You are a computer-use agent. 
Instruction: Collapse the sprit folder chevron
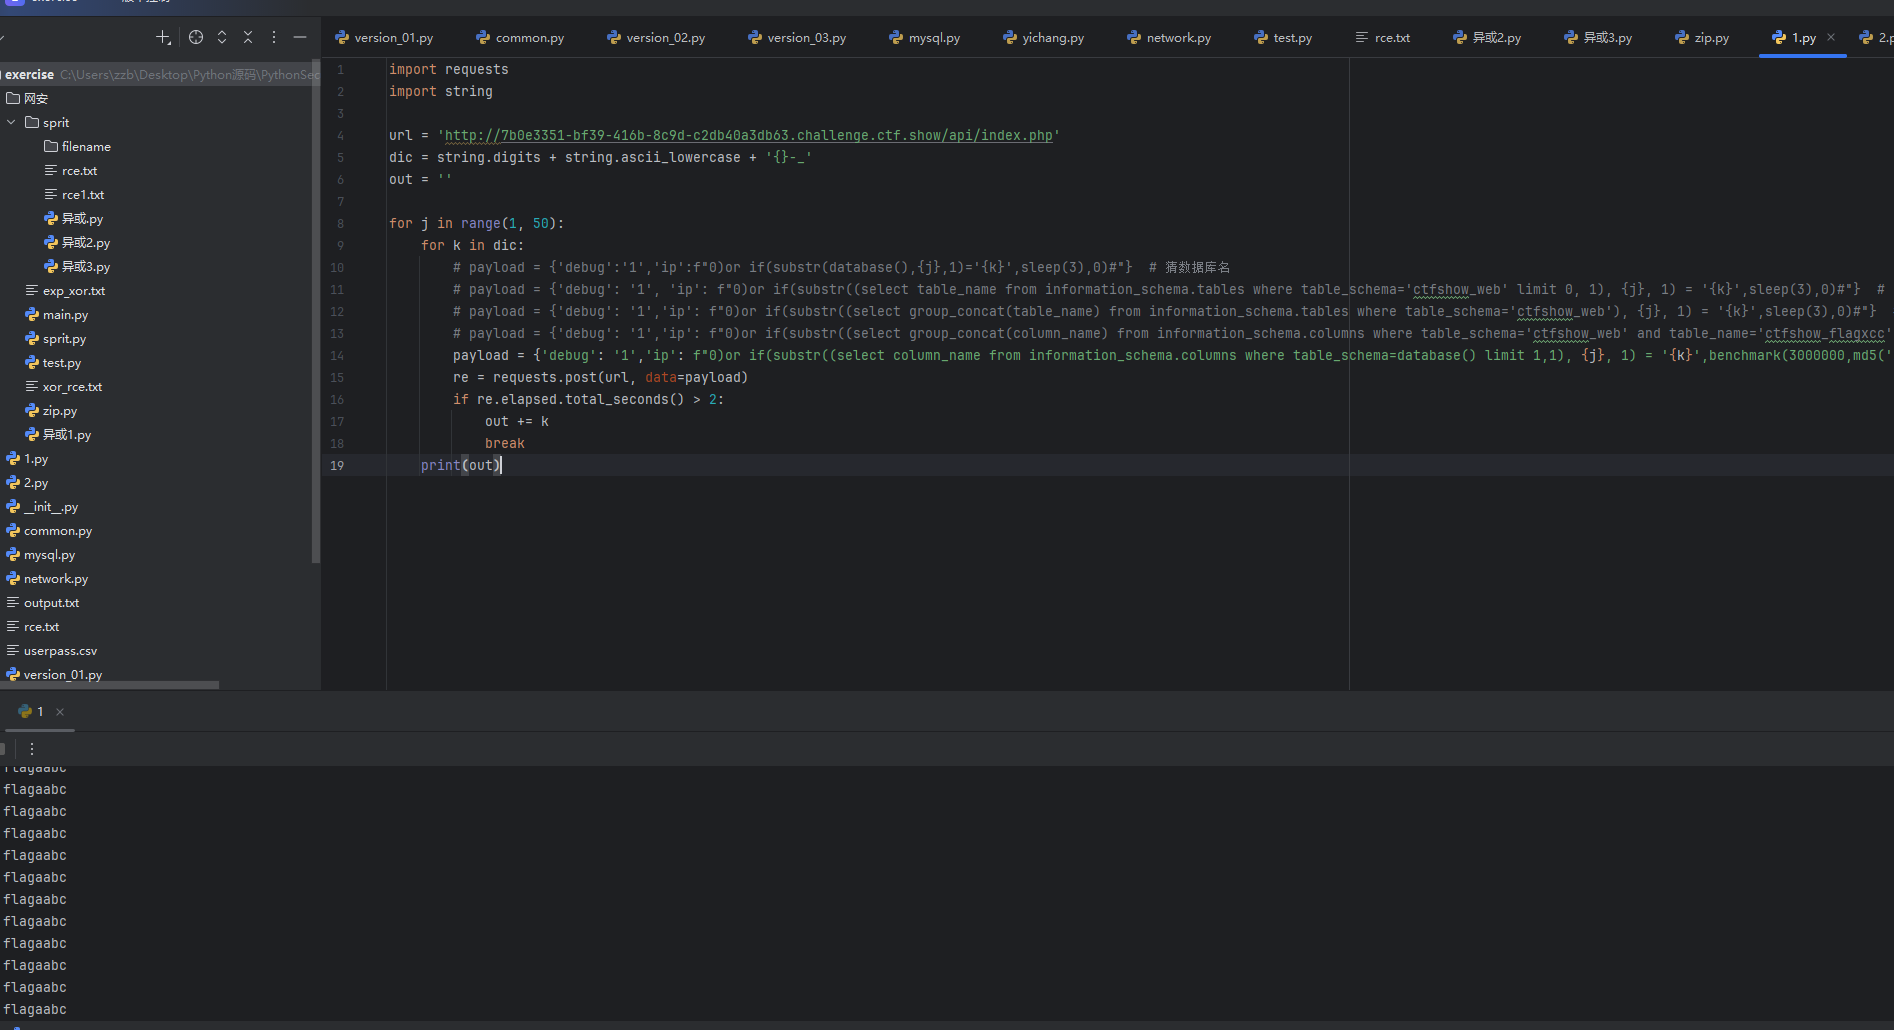point(11,122)
